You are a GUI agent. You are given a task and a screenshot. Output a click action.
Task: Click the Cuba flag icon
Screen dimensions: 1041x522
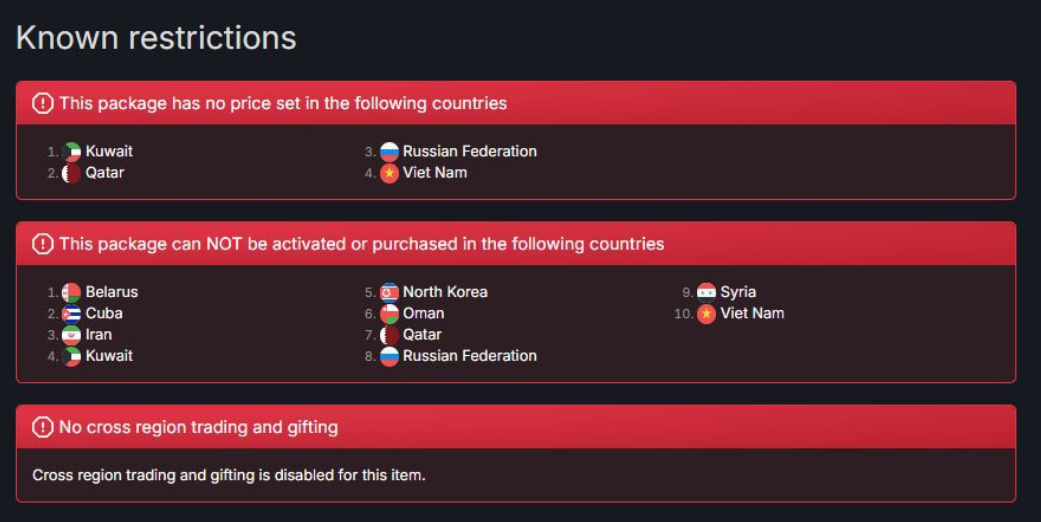click(x=72, y=313)
